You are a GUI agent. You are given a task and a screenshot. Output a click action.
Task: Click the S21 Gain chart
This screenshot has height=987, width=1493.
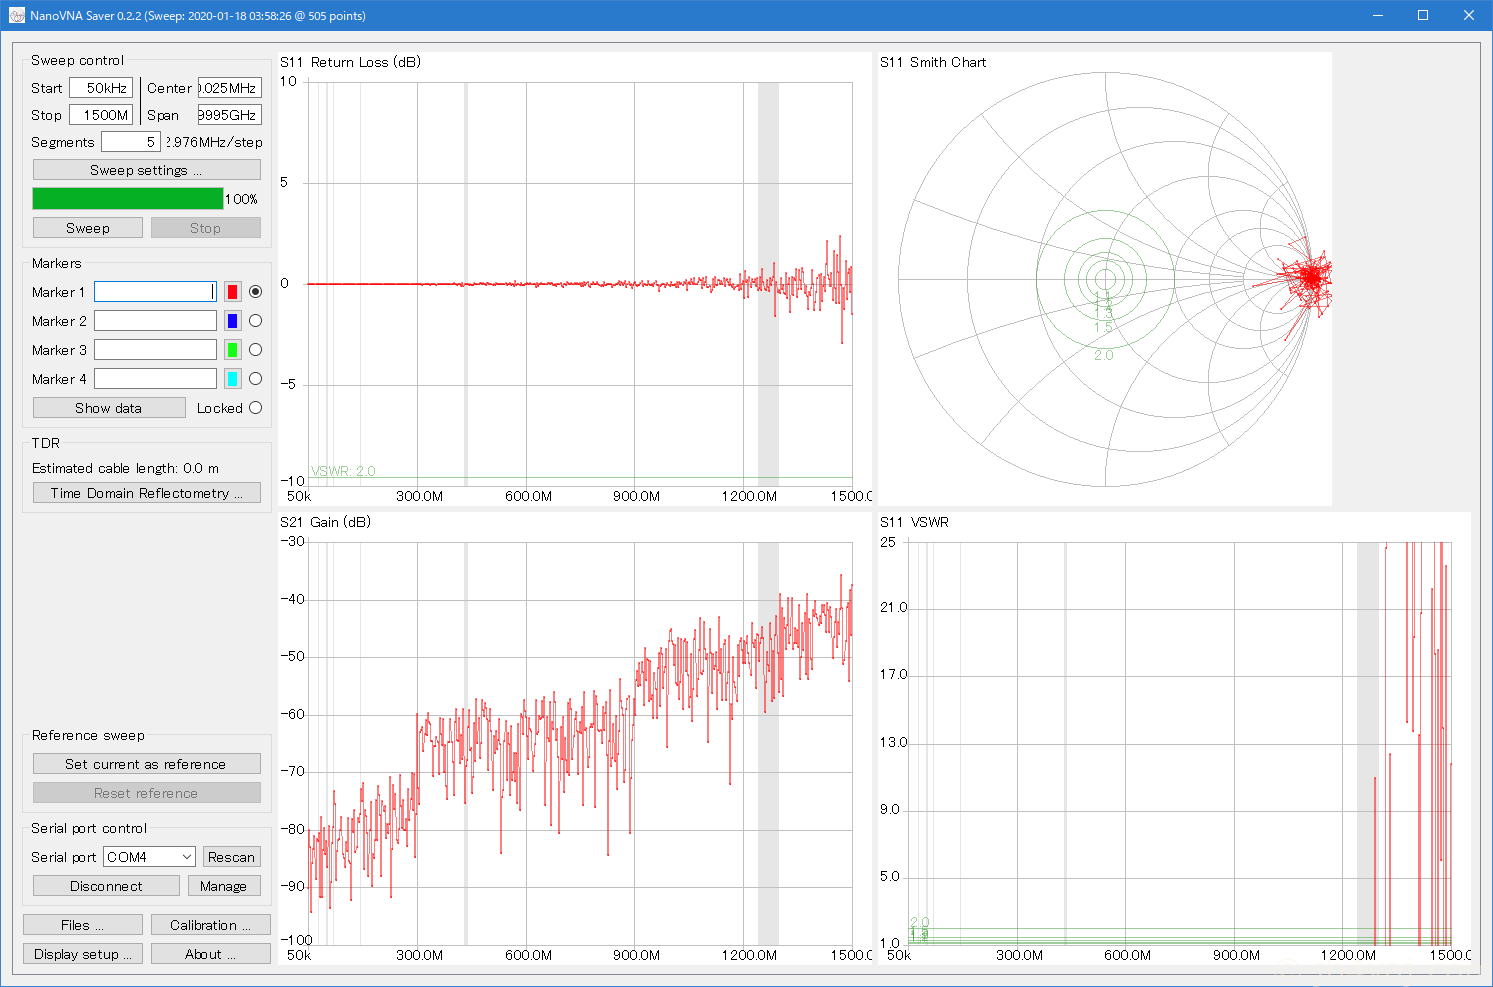(x=575, y=739)
